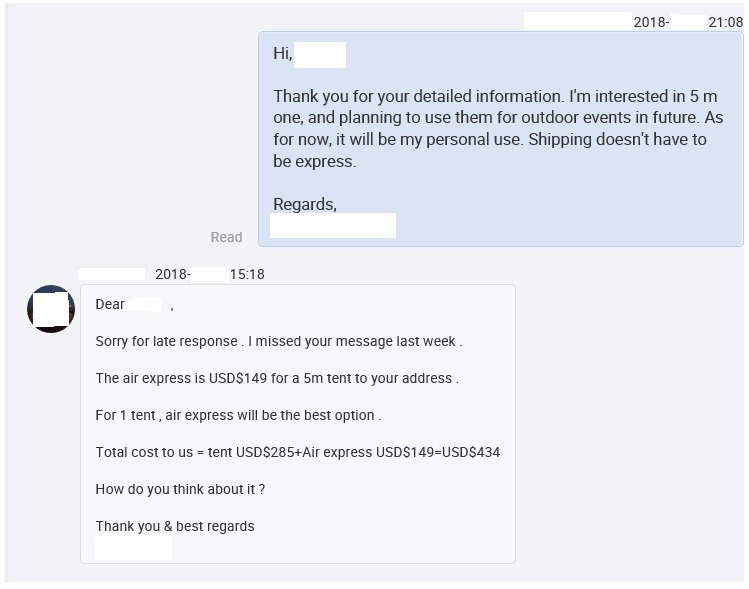Click the "2018-" date above the reply message
The height and width of the screenshot is (589, 749).
(173, 274)
